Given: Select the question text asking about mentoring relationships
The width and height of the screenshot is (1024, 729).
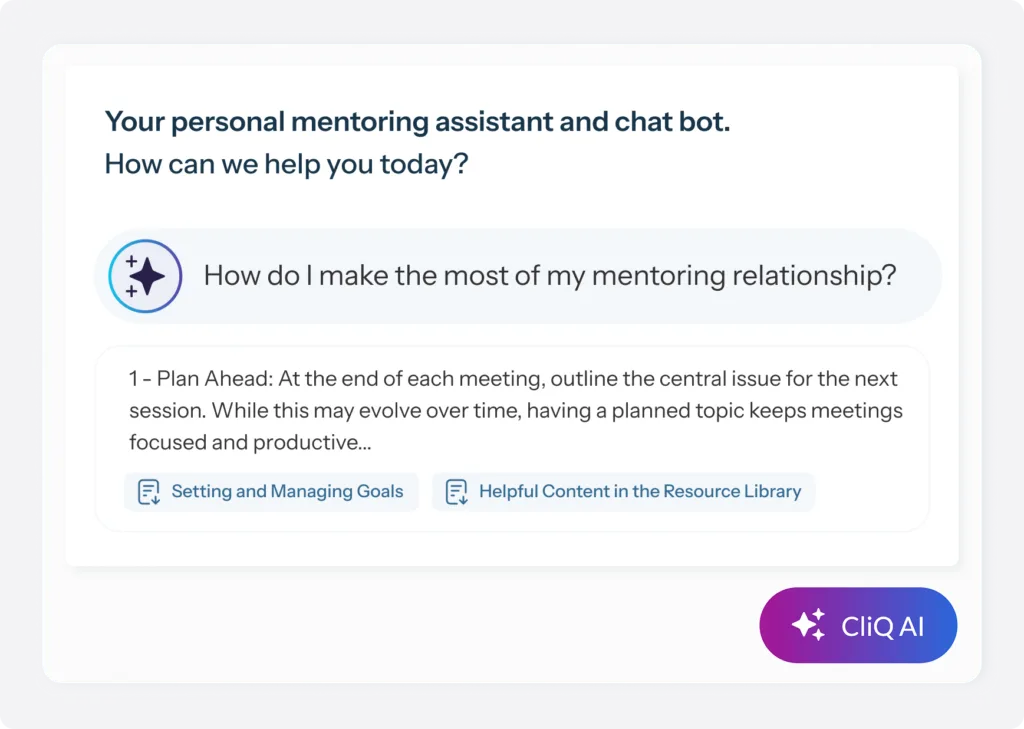Looking at the screenshot, I should click(x=549, y=276).
